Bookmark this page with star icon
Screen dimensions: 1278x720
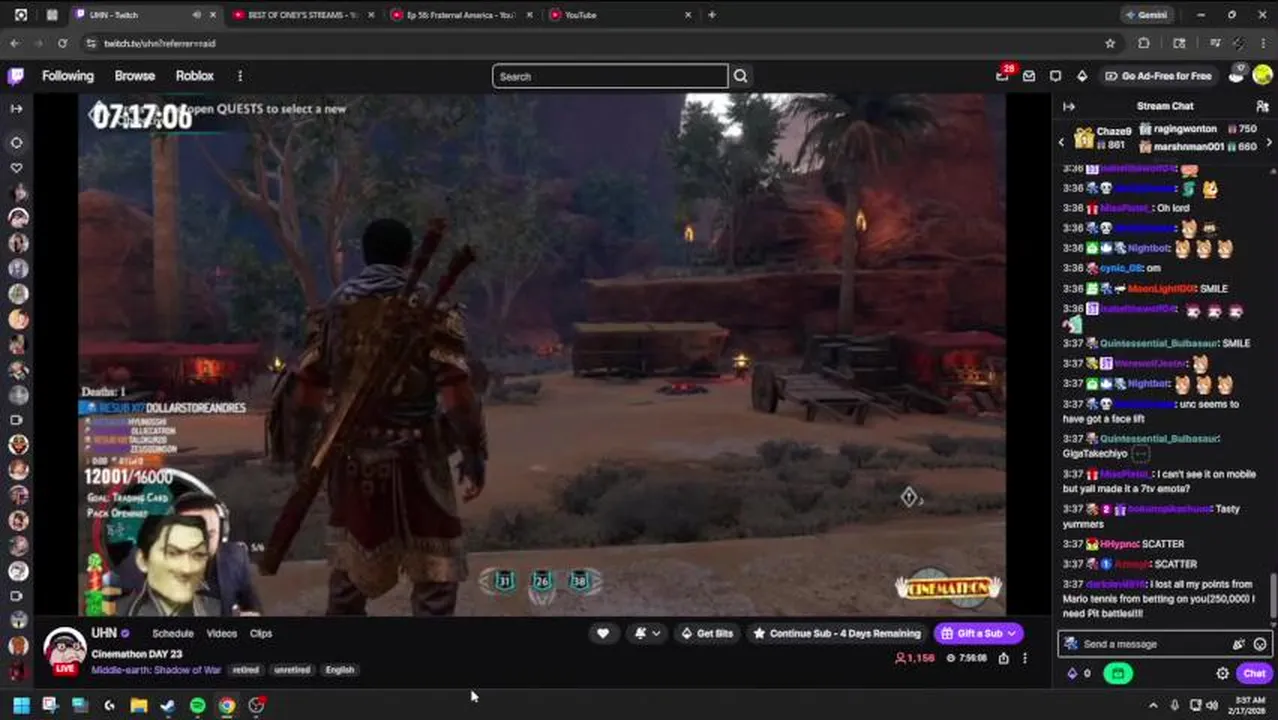(x=1110, y=43)
